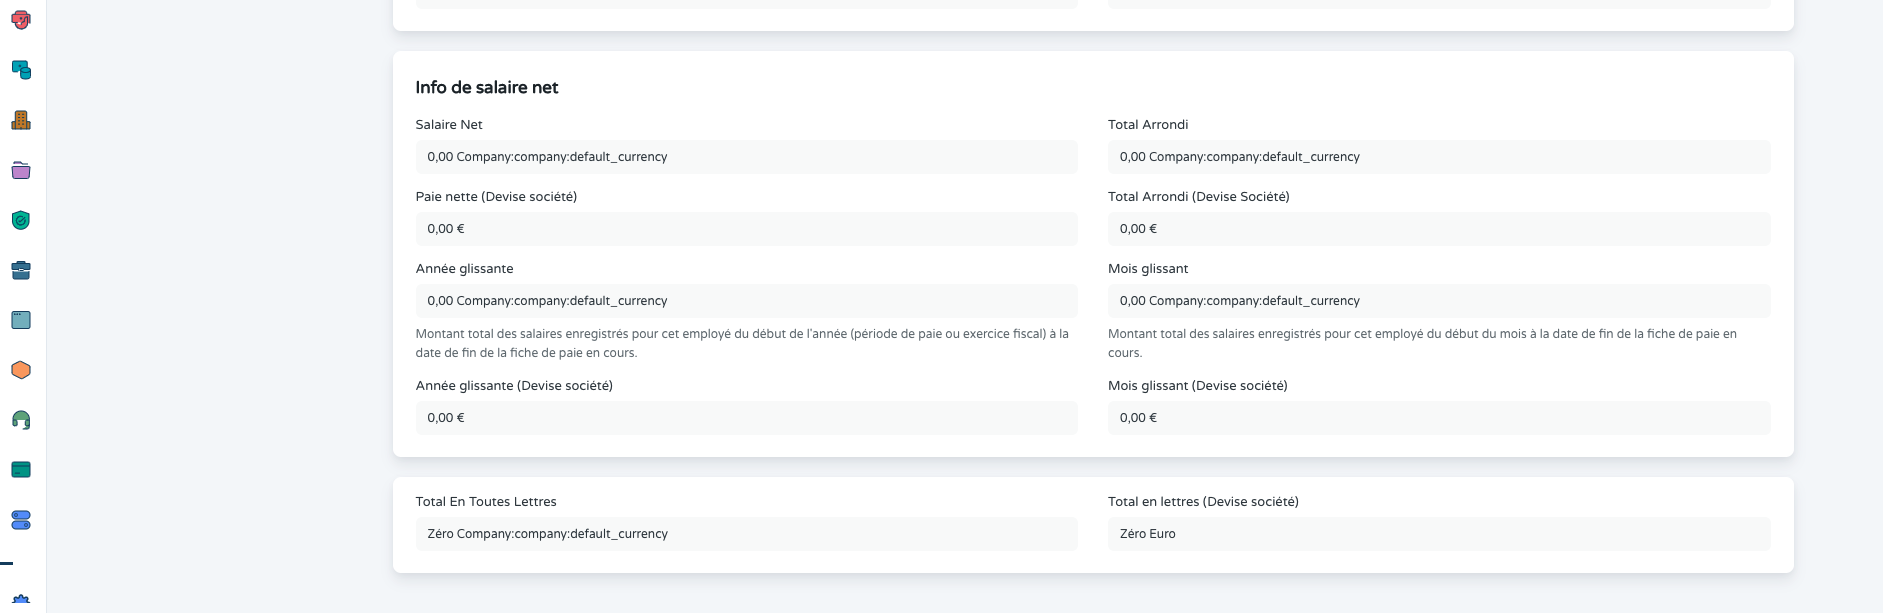The height and width of the screenshot is (613, 1883).
Task: Open the green shield checkmark icon
Action: point(21,220)
